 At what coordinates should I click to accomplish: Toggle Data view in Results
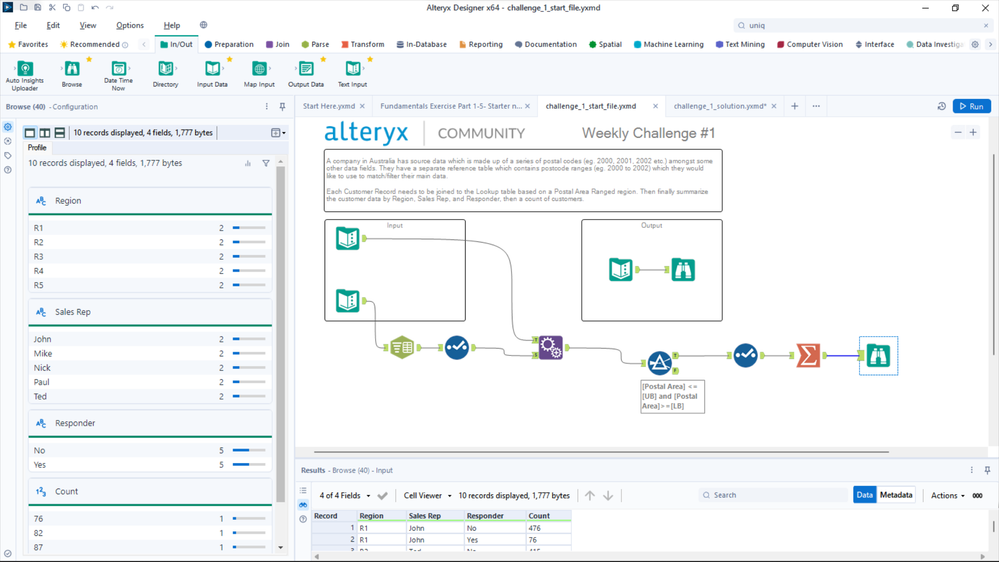click(x=865, y=495)
